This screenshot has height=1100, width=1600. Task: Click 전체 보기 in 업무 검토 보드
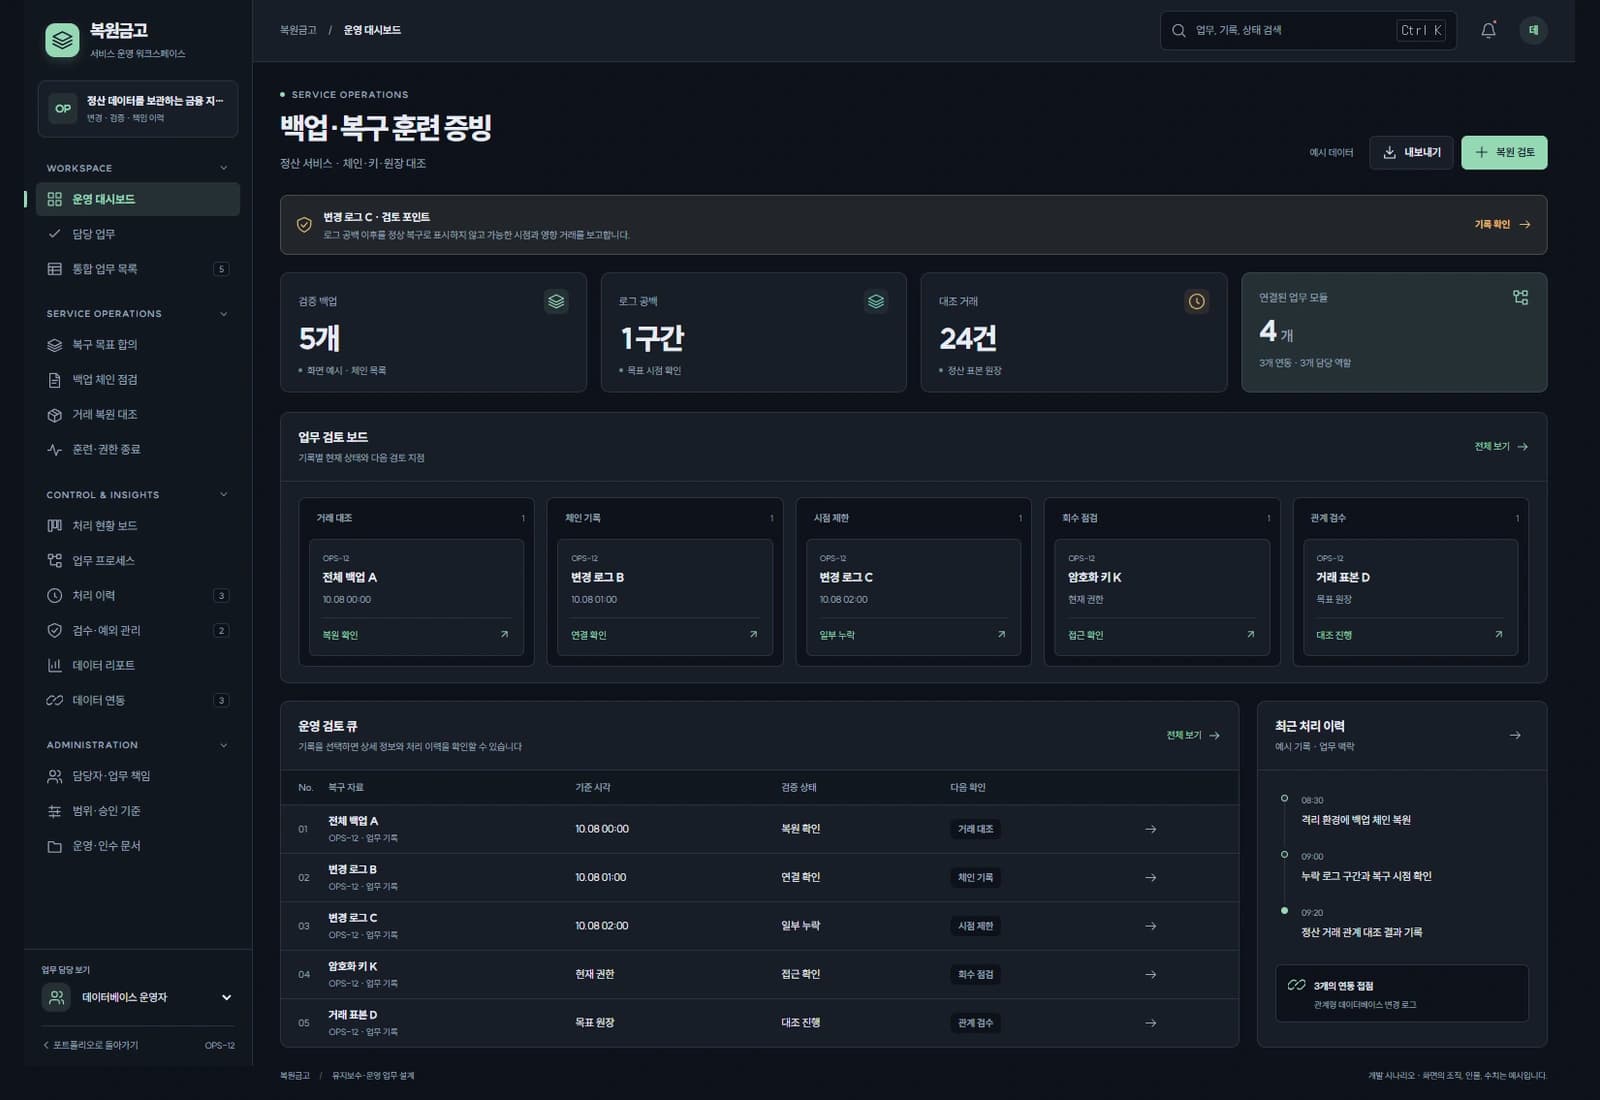[x=1501, y=447]
